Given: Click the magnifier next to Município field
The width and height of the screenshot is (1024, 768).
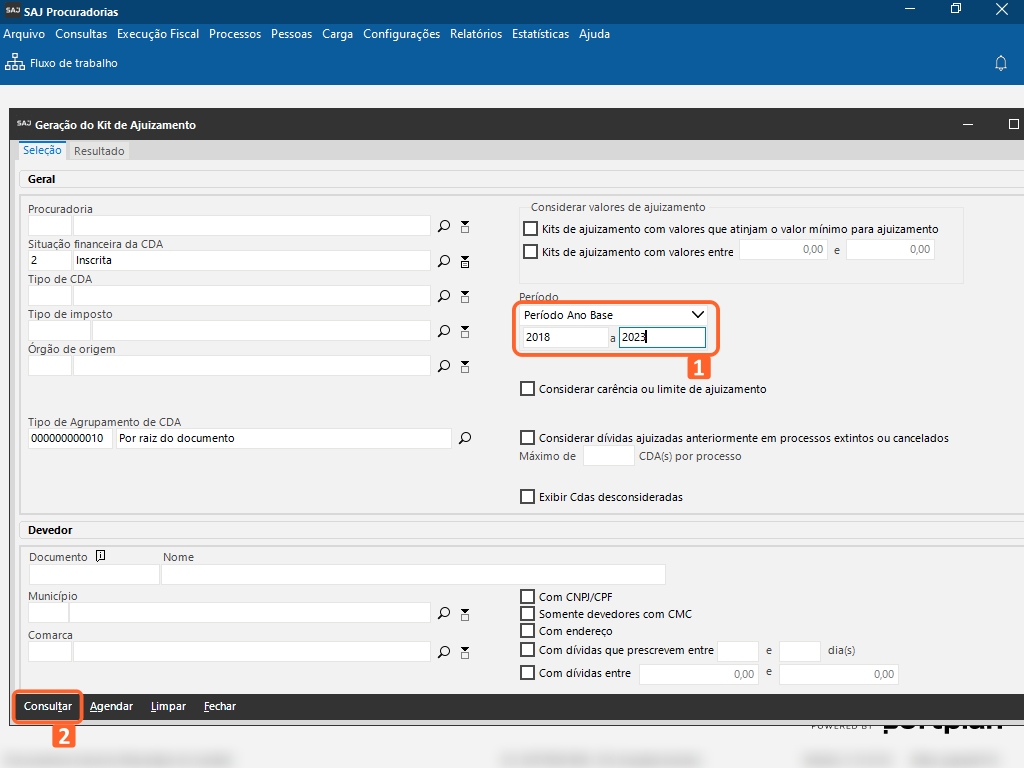Looking at the screenshot, I should click(x=444, y=613).
